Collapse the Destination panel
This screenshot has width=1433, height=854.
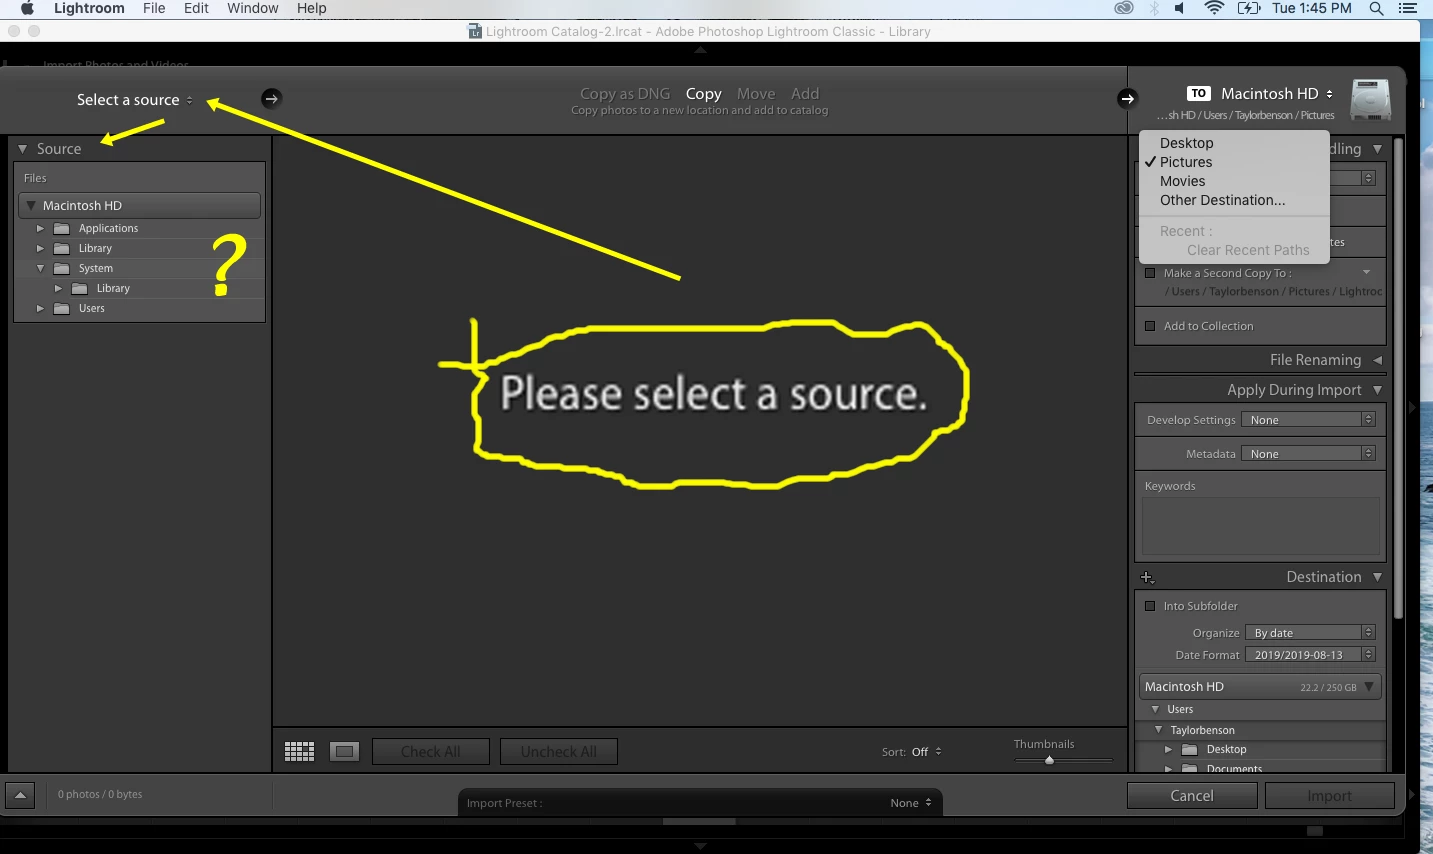tap(1377, 577)
